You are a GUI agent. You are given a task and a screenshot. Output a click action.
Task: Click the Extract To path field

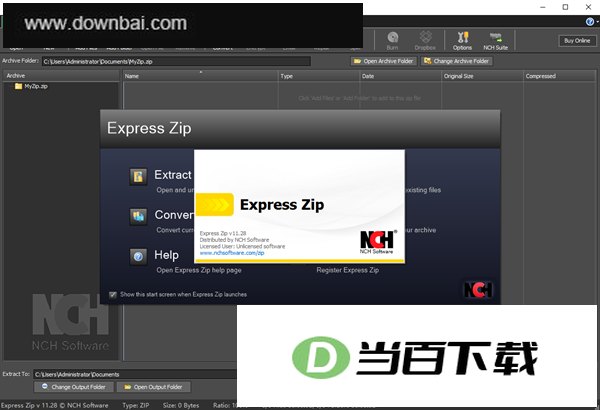pyautogui.click(x=135, y=374)
